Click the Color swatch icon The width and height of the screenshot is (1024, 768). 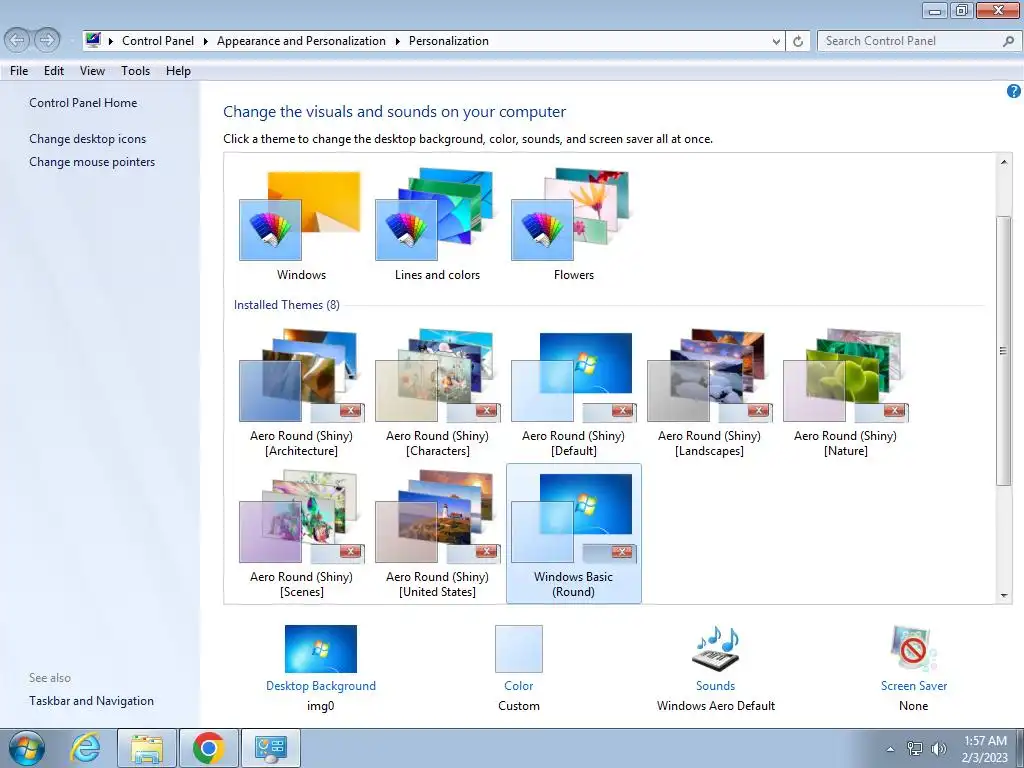[519, 648]
